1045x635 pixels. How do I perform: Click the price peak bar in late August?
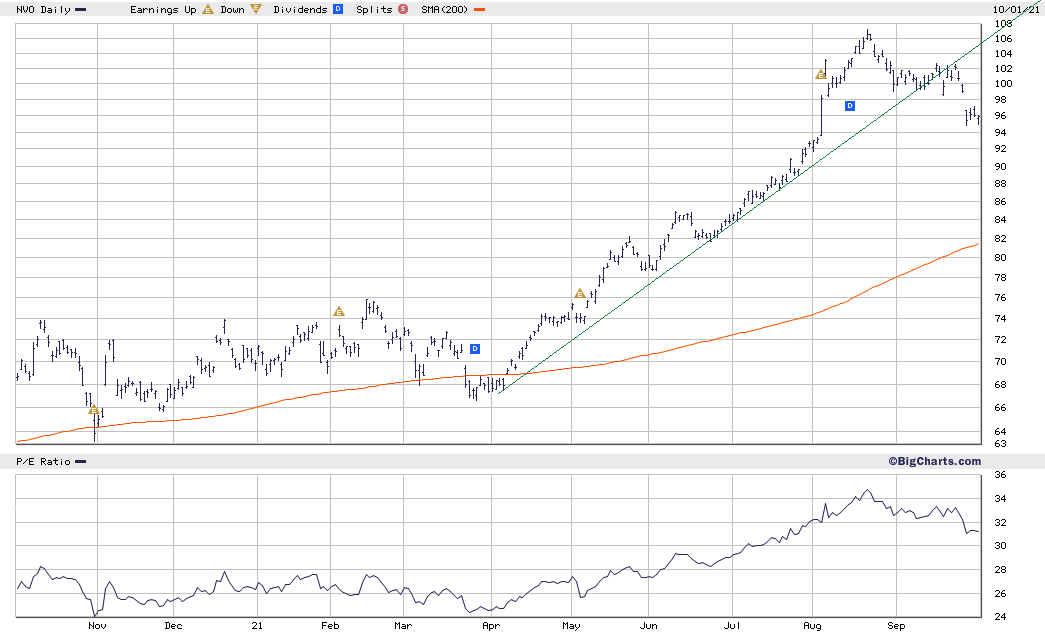coord(868,35)
